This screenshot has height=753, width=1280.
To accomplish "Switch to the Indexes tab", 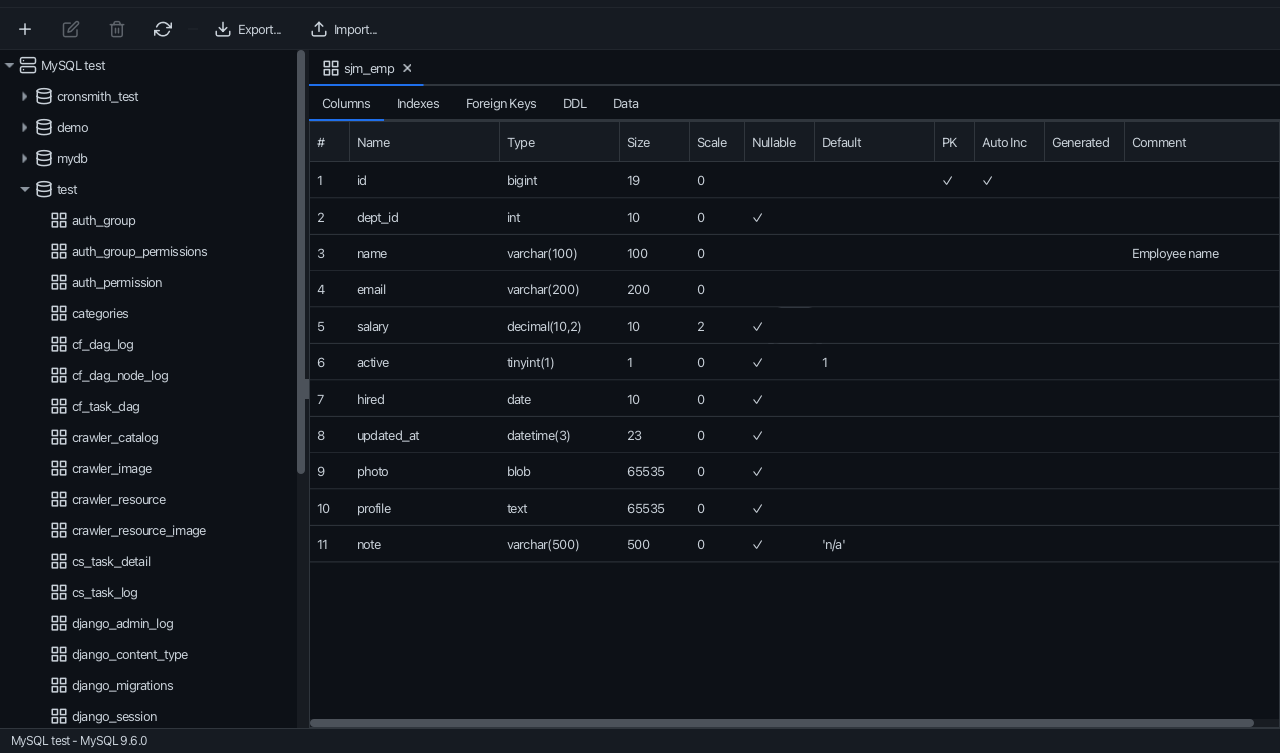I will [418, 104].
